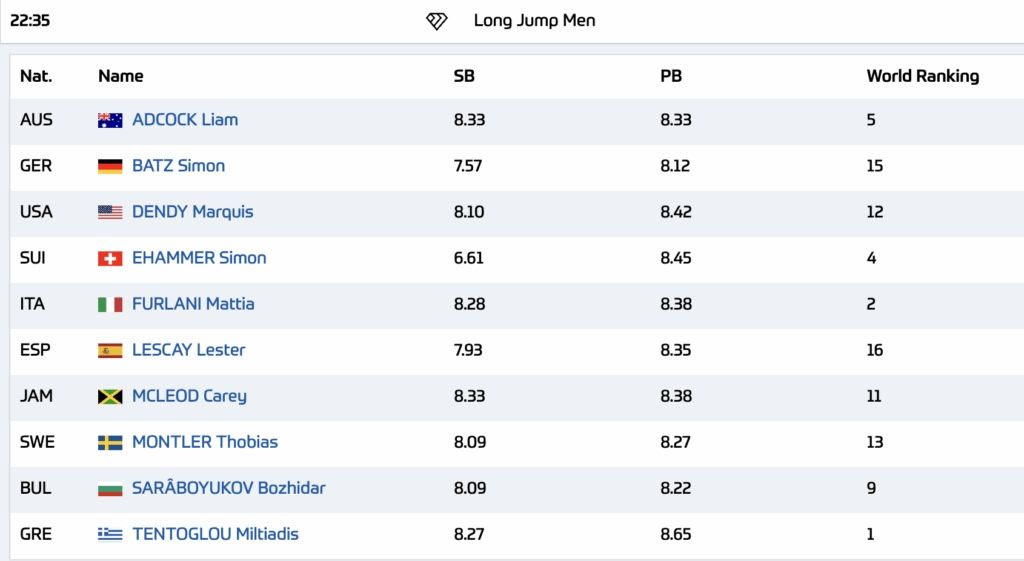Screen dimensions: 1024x561
Task: Open ADCOCK Liam athlete profile
Action: [185, 120]
